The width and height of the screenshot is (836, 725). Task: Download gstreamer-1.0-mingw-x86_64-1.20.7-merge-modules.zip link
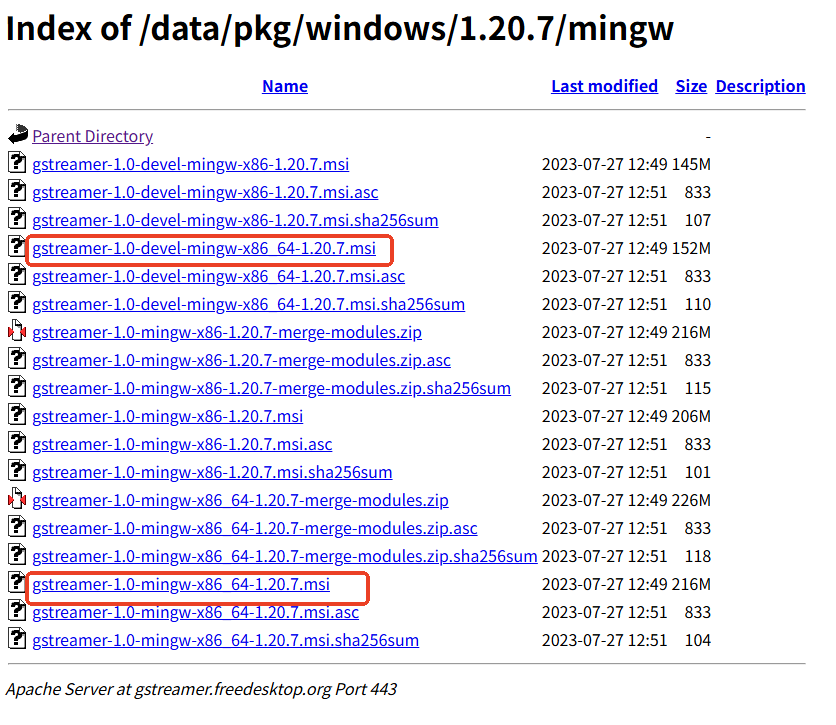pyautogui.click(x=240, y=500)
